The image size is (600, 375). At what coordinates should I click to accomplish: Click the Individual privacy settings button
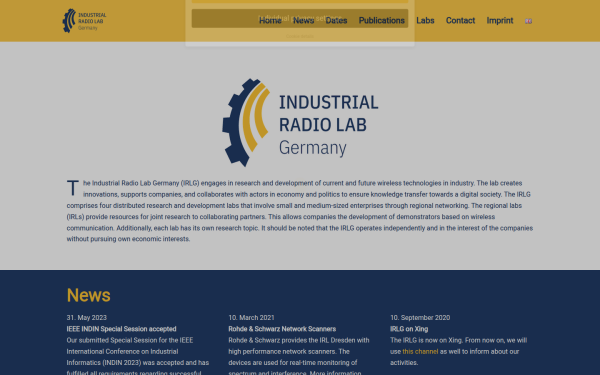(x=300, y=18)
